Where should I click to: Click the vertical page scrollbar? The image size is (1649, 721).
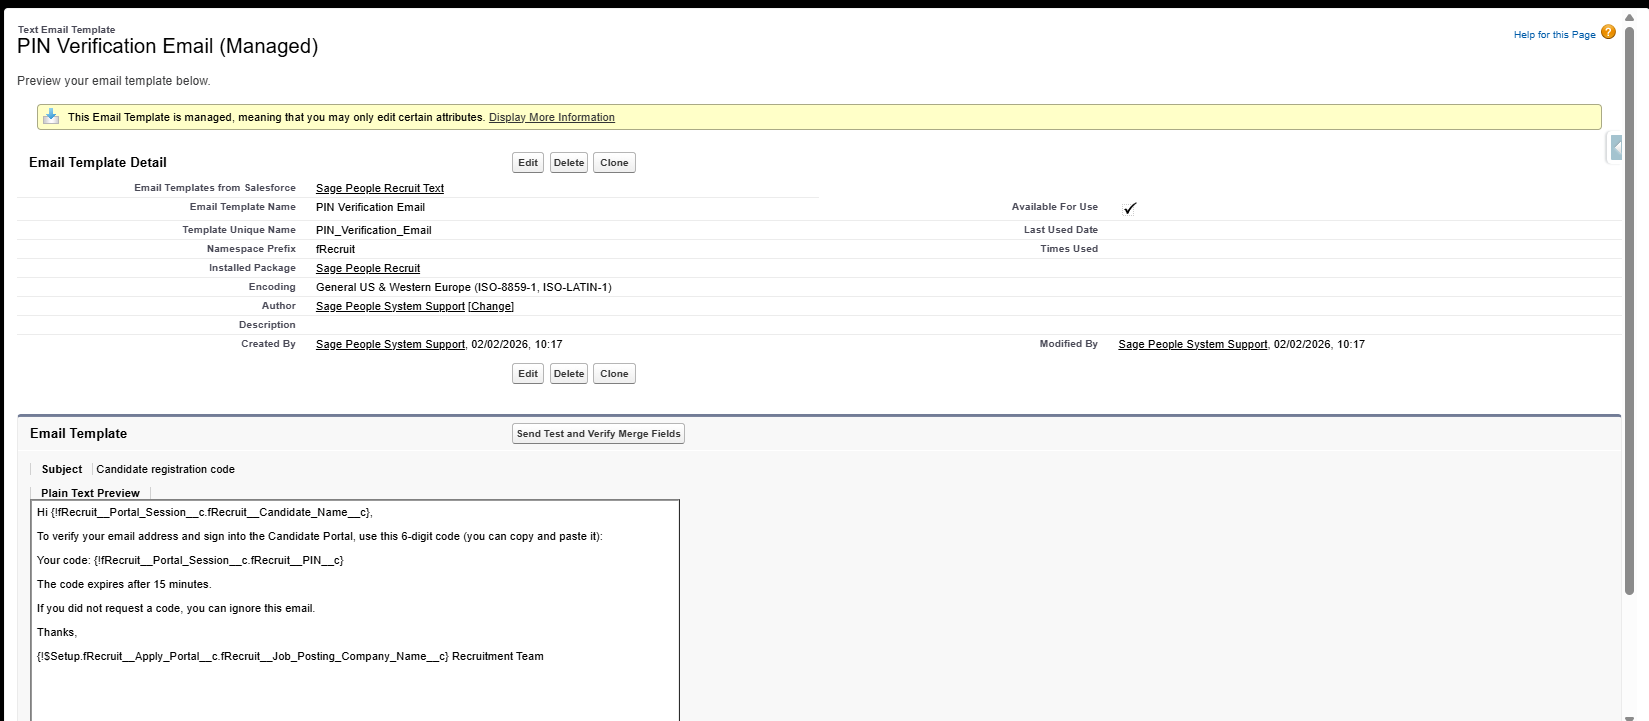[x=1629, y=300]
